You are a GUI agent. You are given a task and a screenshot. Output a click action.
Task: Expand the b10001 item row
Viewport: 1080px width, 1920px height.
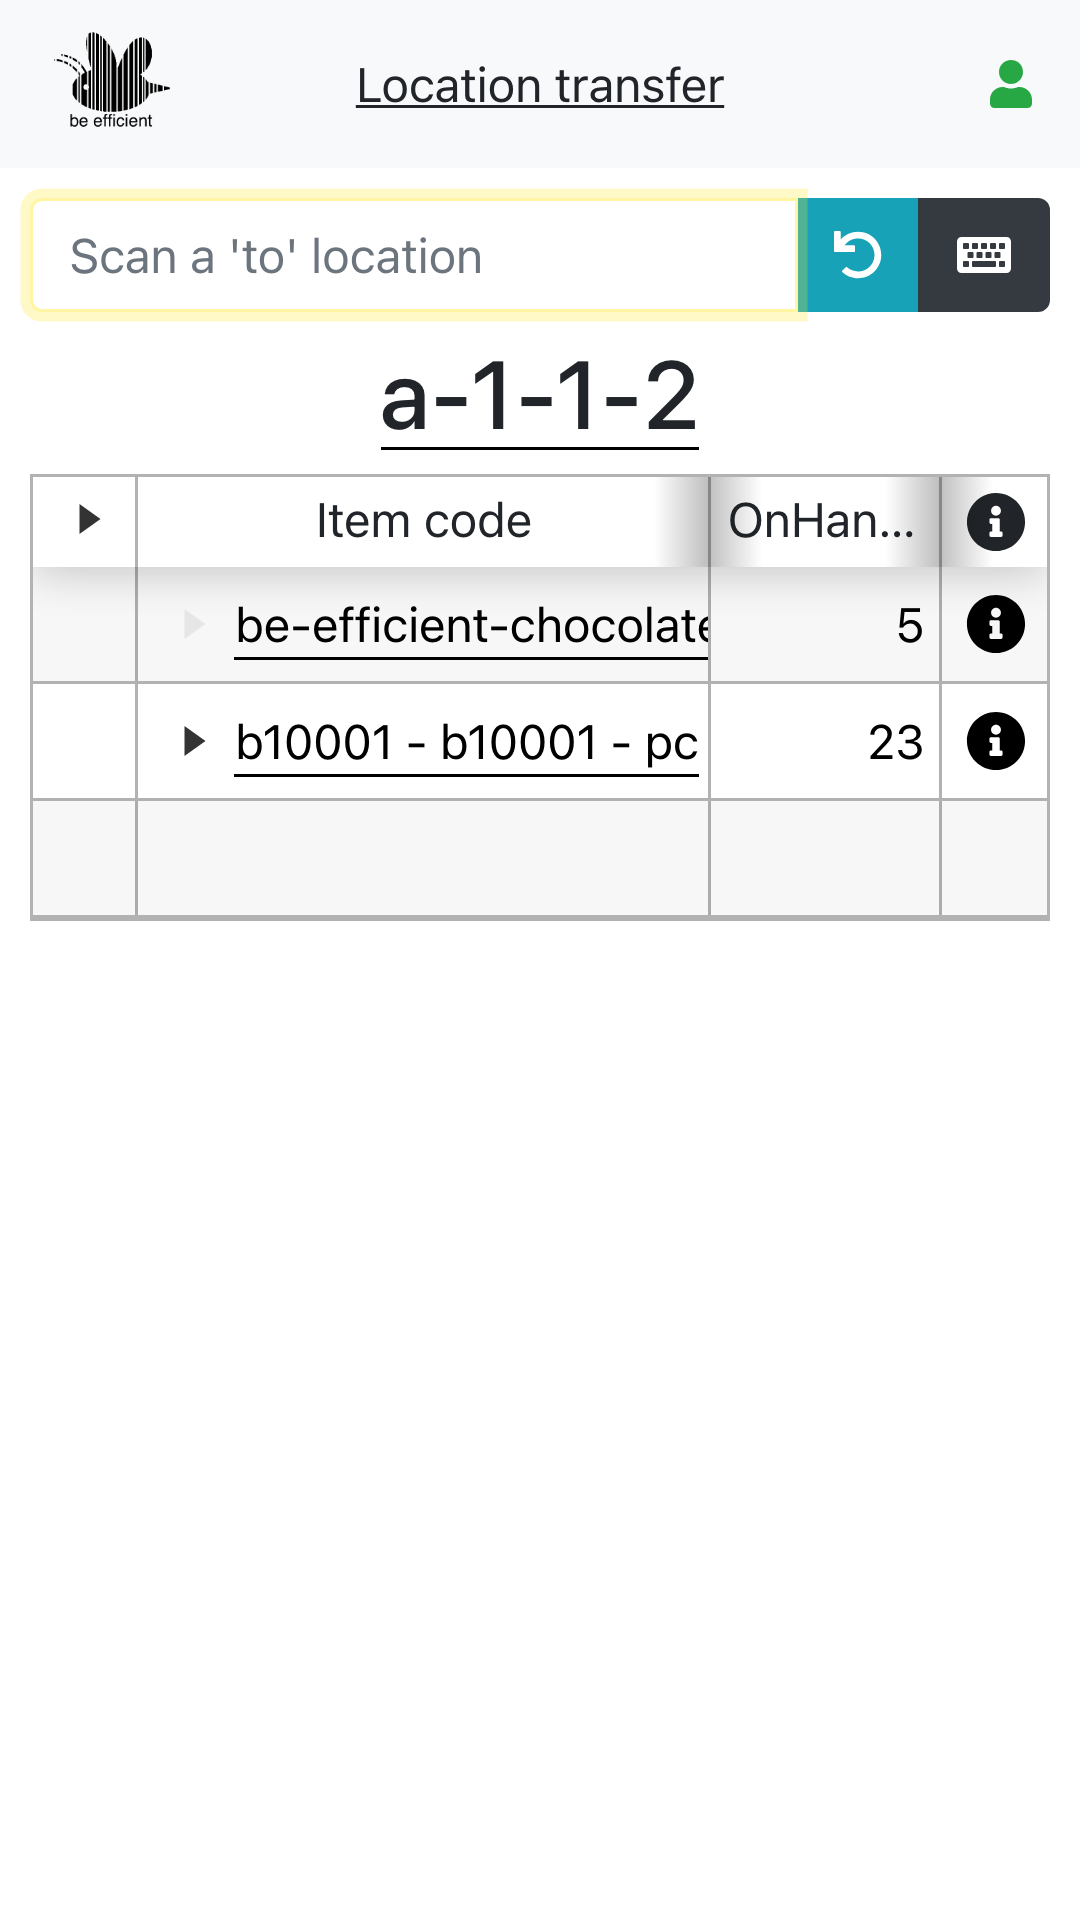[x=194, y=741]
